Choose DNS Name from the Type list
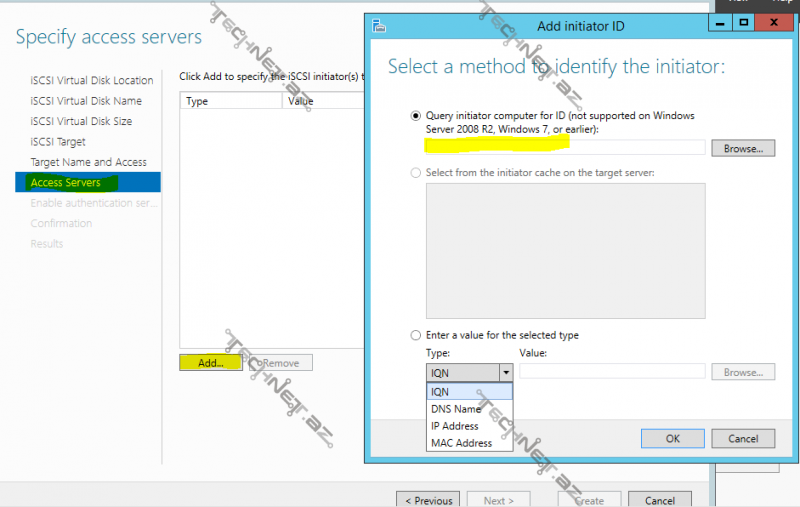This screenshot has width=800, height=507. click(455, 409)
